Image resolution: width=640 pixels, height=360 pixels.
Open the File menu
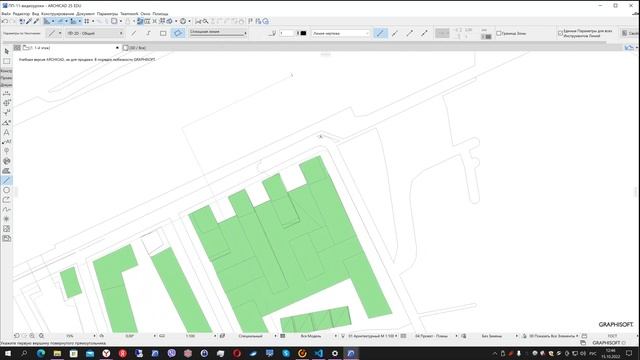point(6,14)
